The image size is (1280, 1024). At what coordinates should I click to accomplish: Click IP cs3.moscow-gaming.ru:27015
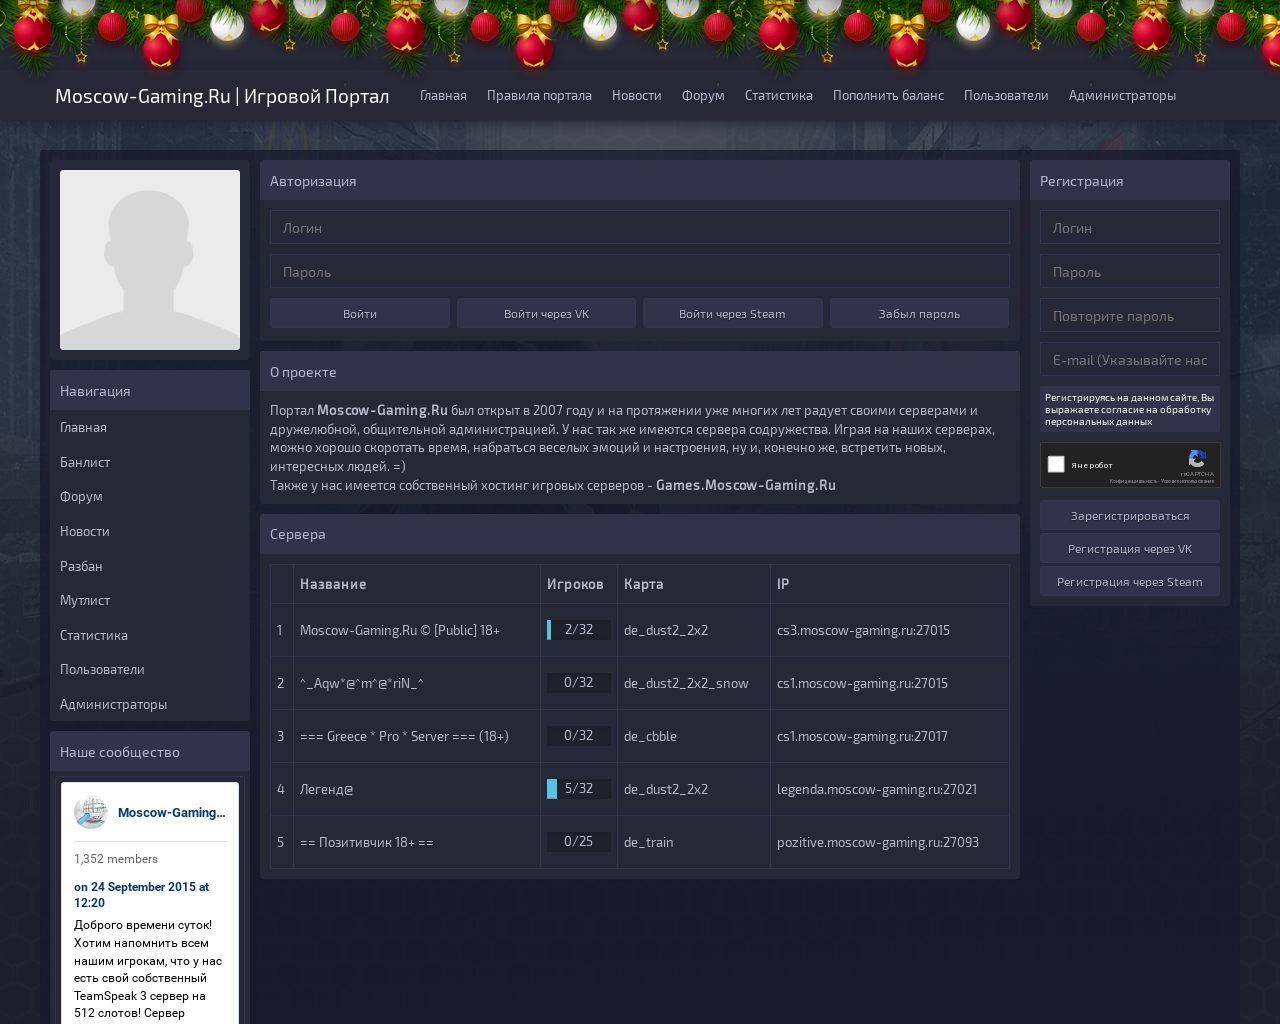tap(863, 630)
